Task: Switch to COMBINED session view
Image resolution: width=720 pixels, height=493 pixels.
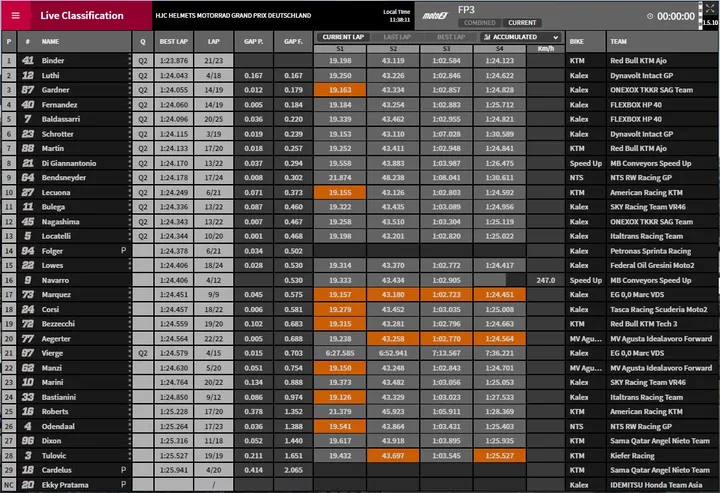Action: [479, 22]
